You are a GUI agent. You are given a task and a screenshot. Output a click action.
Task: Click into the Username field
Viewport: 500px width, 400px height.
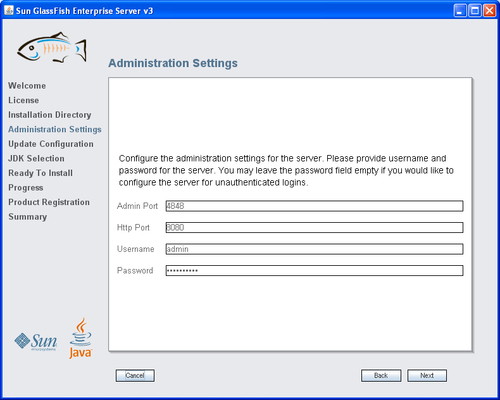(314, 249)
